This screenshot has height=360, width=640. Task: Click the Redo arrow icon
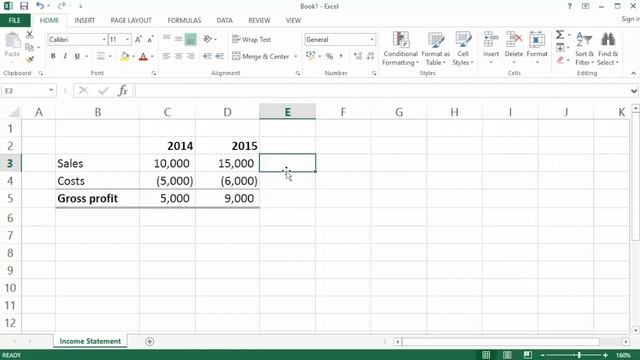tap(61, 6)
